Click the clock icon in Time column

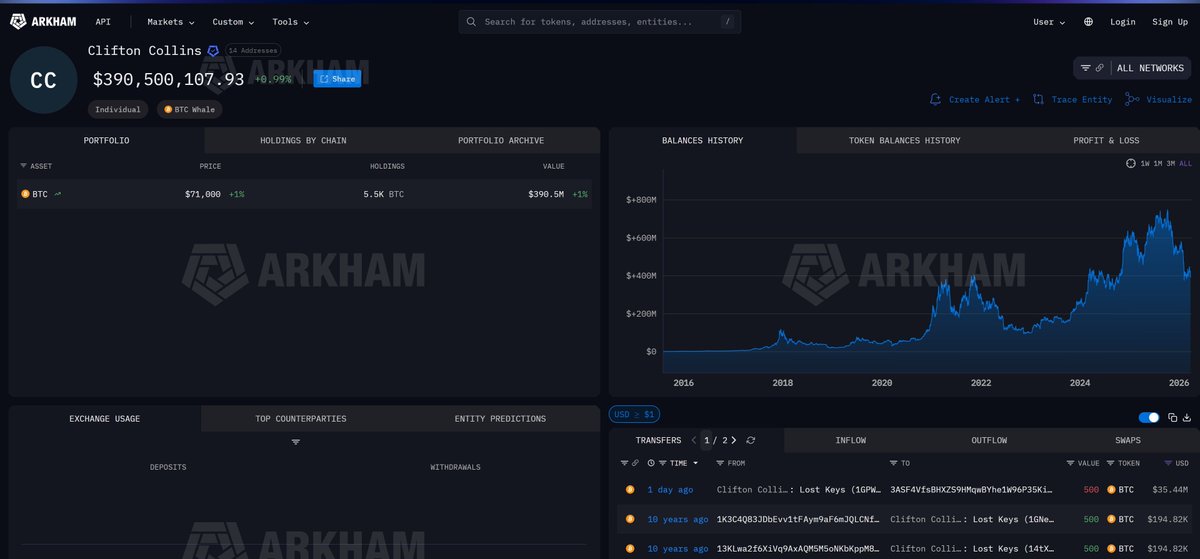(x=651, y=463)
